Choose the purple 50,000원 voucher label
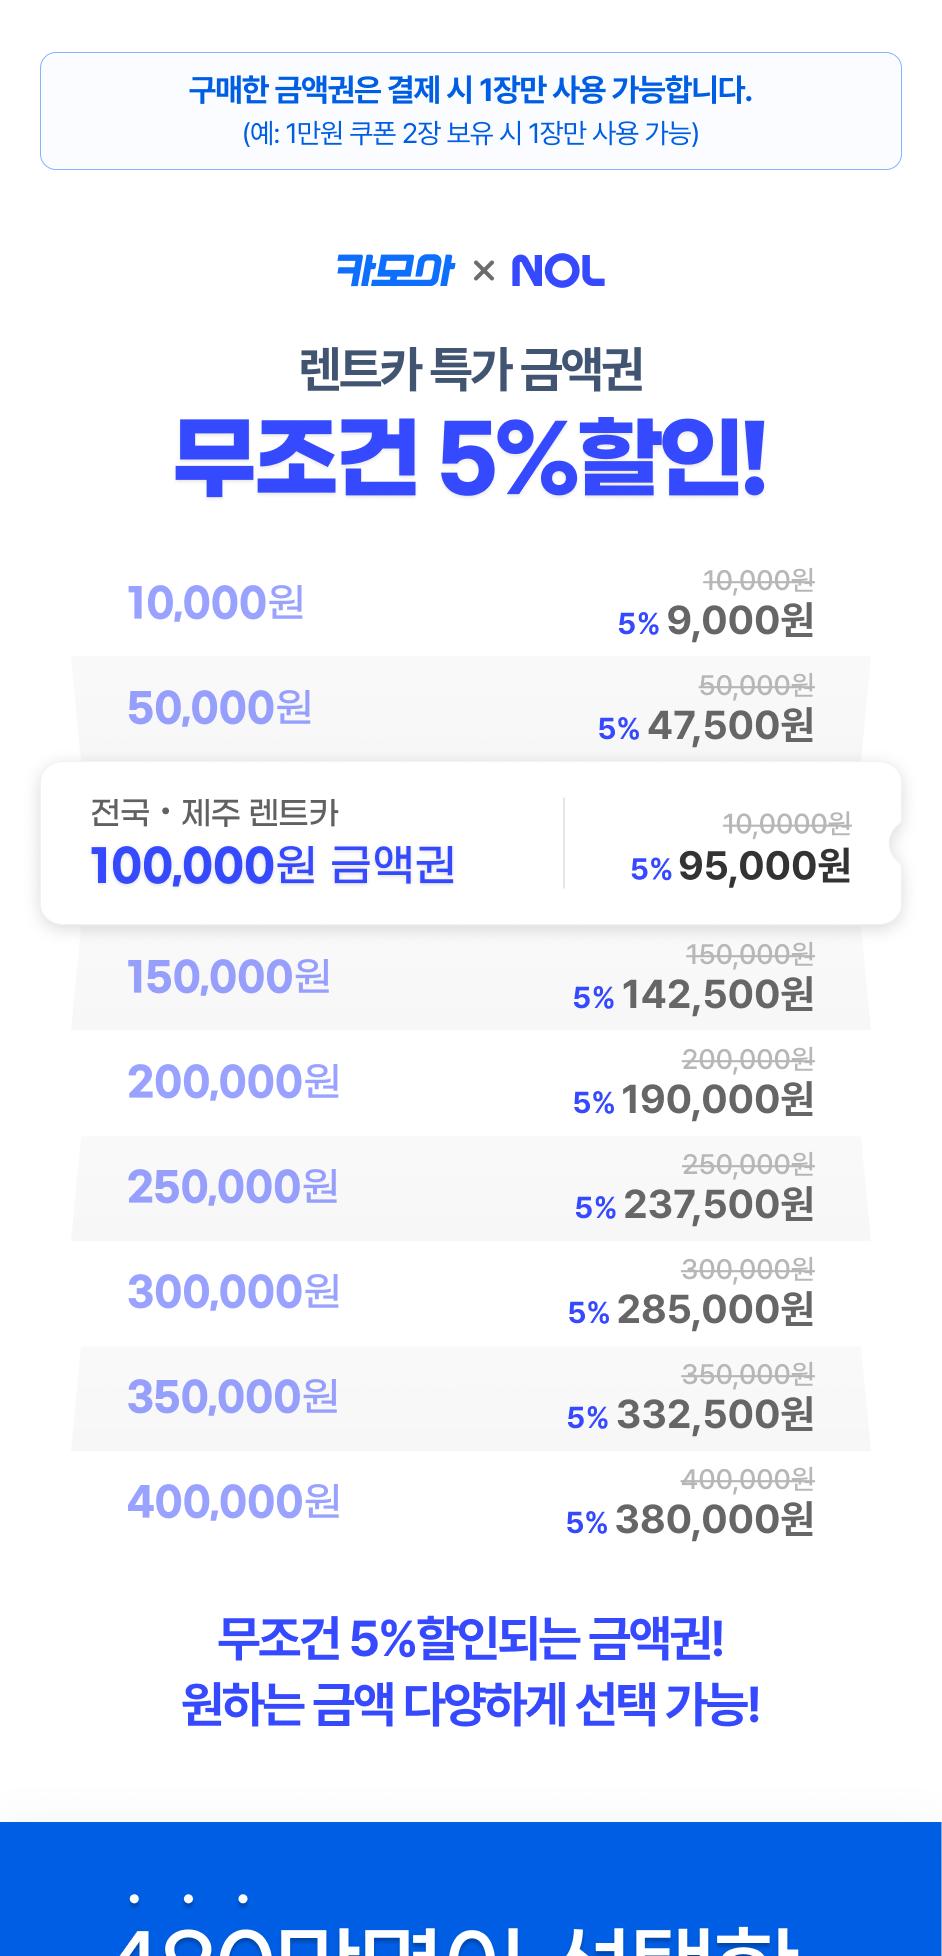 220,708
